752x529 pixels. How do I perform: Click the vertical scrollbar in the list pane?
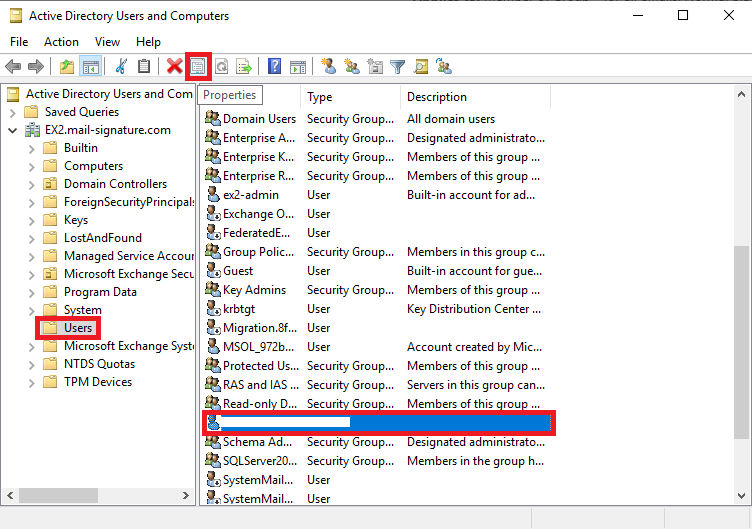[741, 340]
